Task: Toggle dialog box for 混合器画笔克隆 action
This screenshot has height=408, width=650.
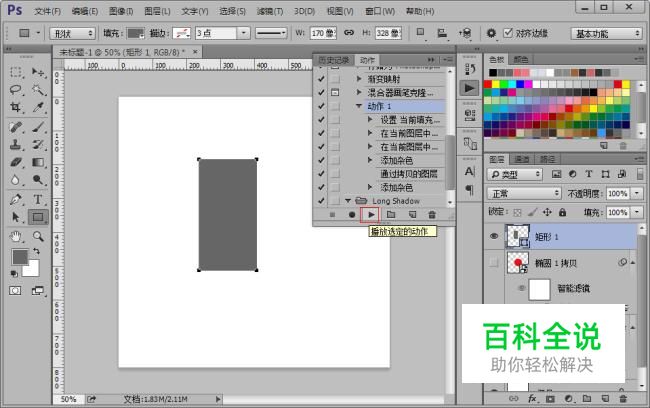Action: [x=335, y=92]
